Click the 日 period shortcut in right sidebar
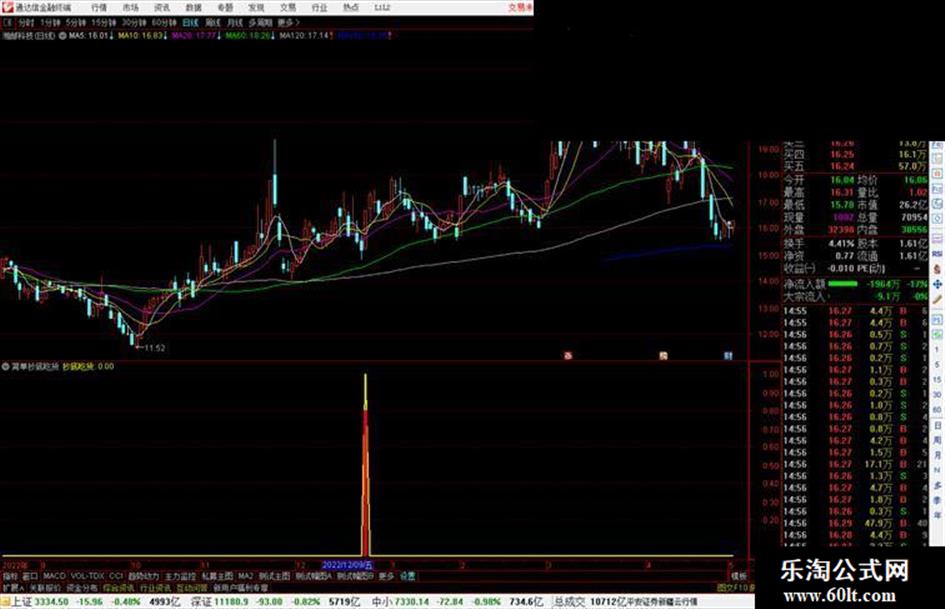Screen dimensions: 945x609 tap(937, 425)
